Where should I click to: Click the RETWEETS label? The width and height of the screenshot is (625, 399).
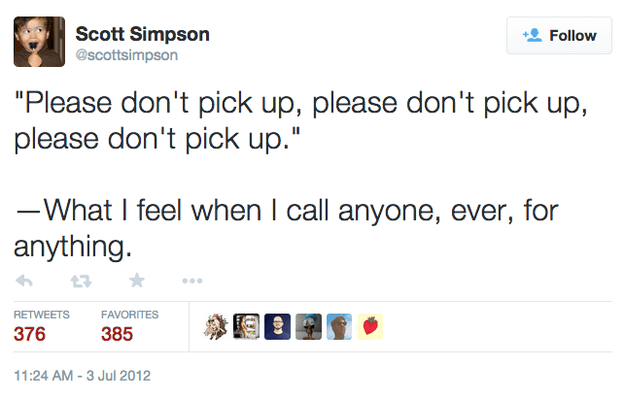pos(41,315)
